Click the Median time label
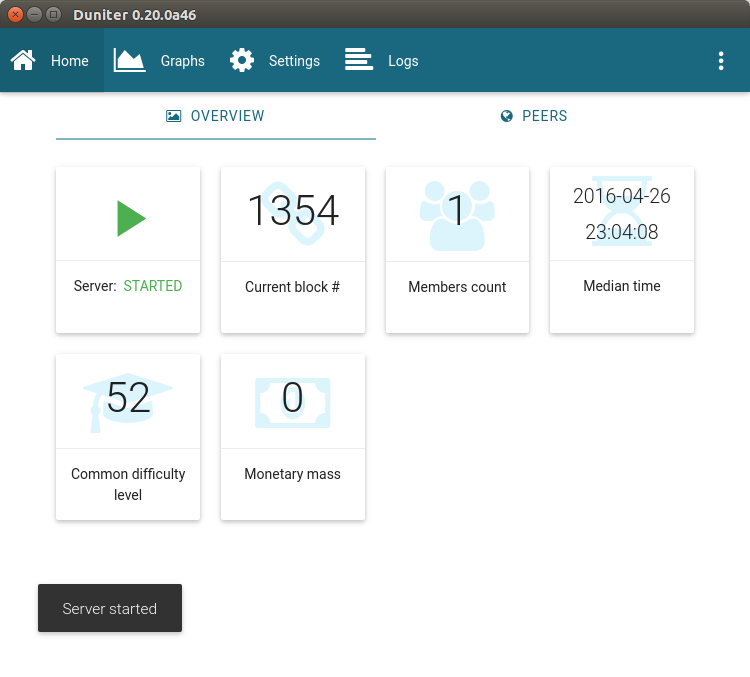 coord(622,286)
